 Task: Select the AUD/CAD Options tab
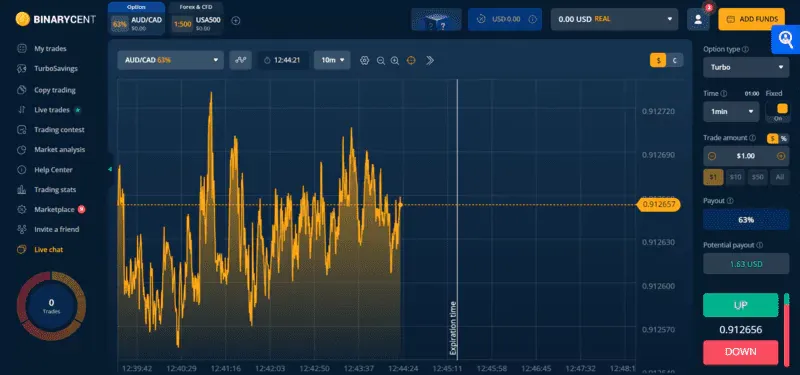coord(136,19)
